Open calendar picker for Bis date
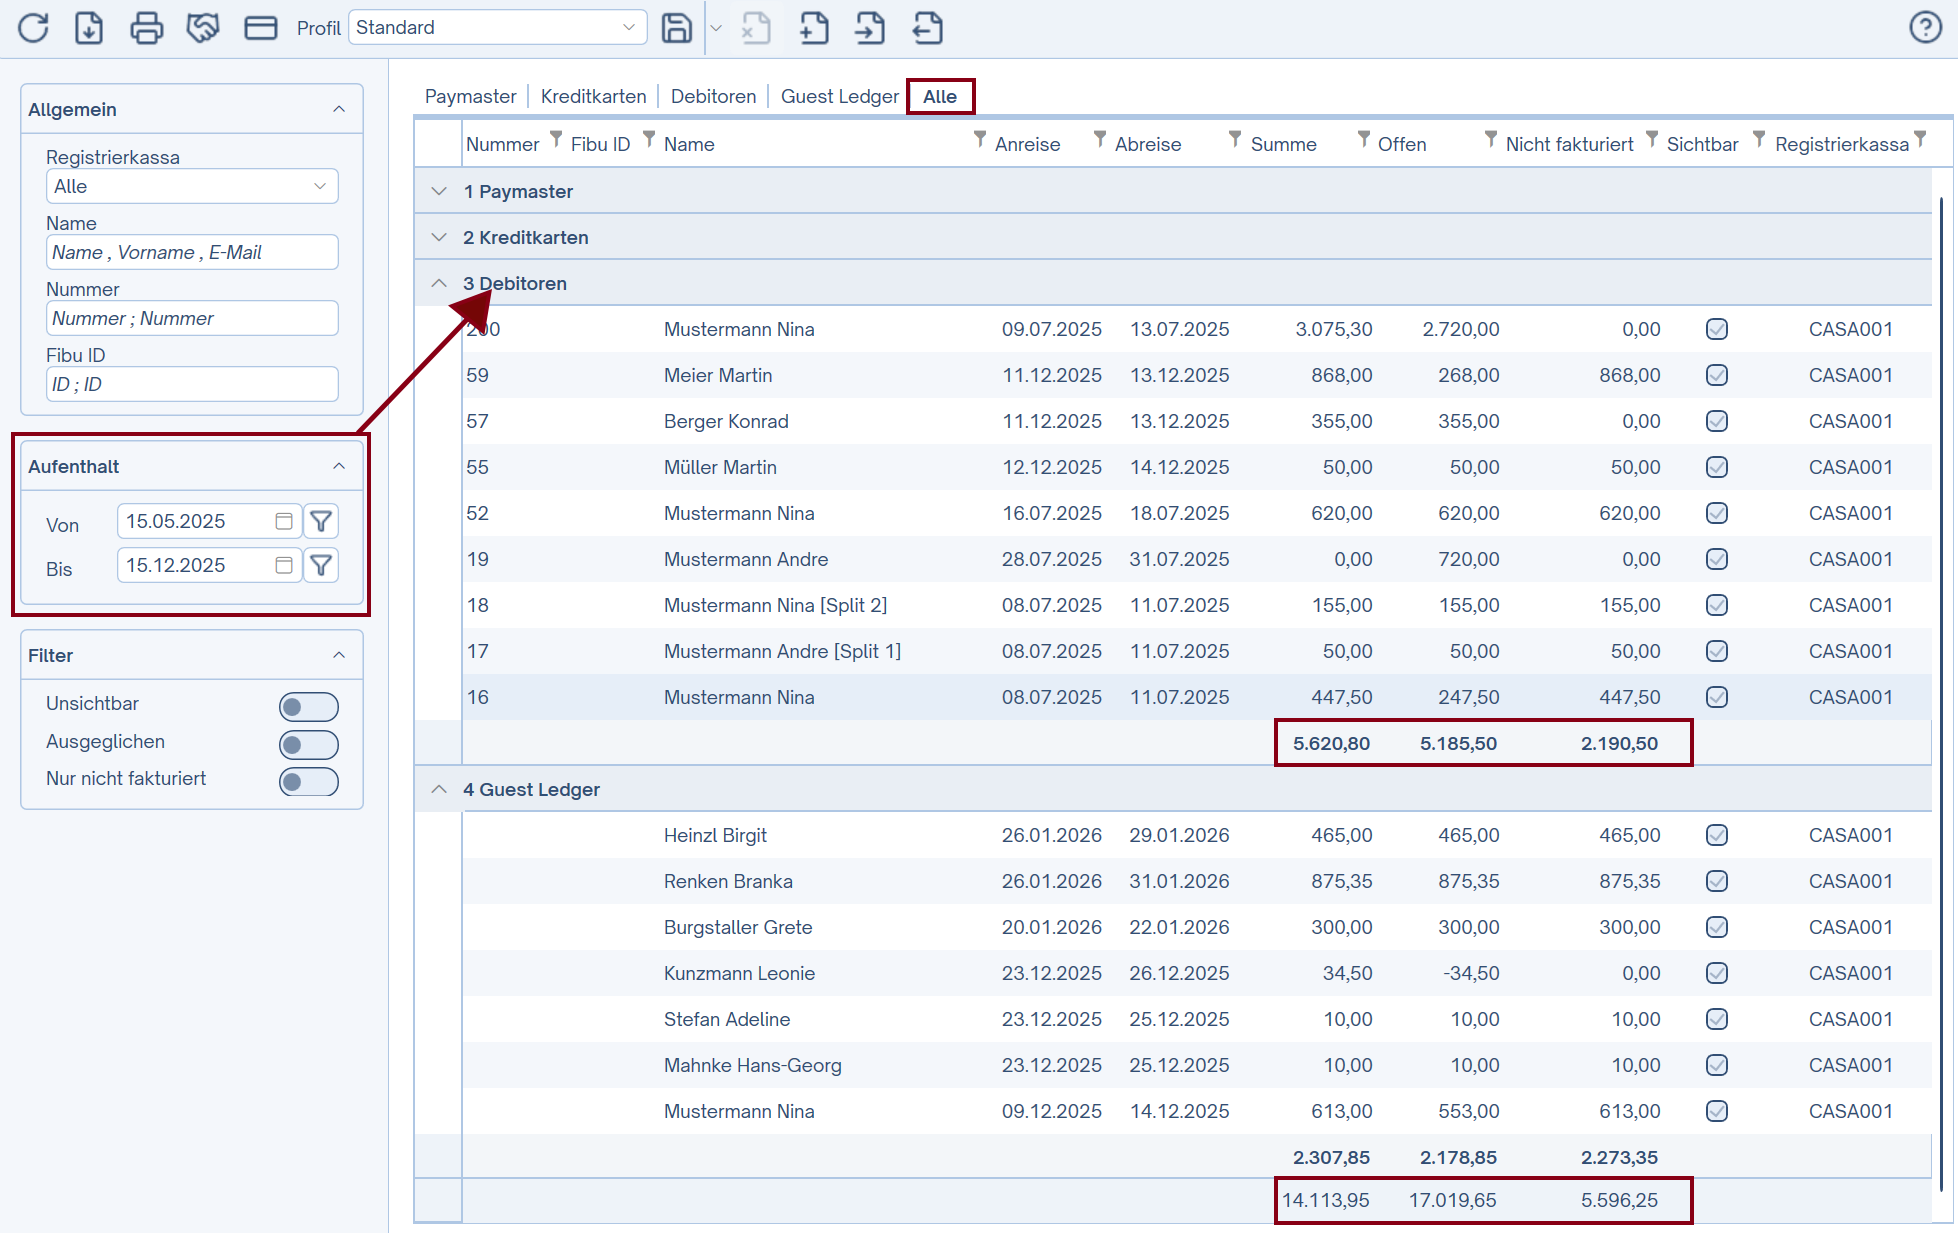This screenshot has width=1958, height=1233. 284,565
